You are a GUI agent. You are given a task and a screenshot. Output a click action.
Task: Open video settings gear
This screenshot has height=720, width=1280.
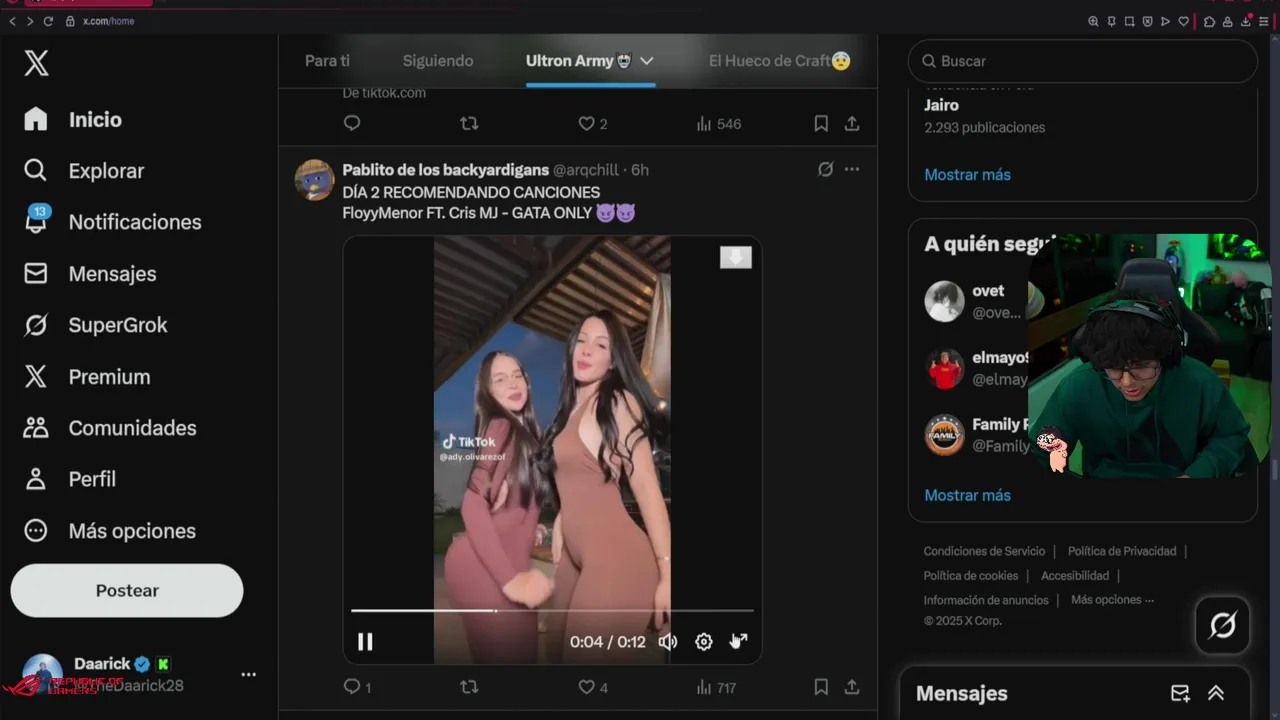point(704,642)
